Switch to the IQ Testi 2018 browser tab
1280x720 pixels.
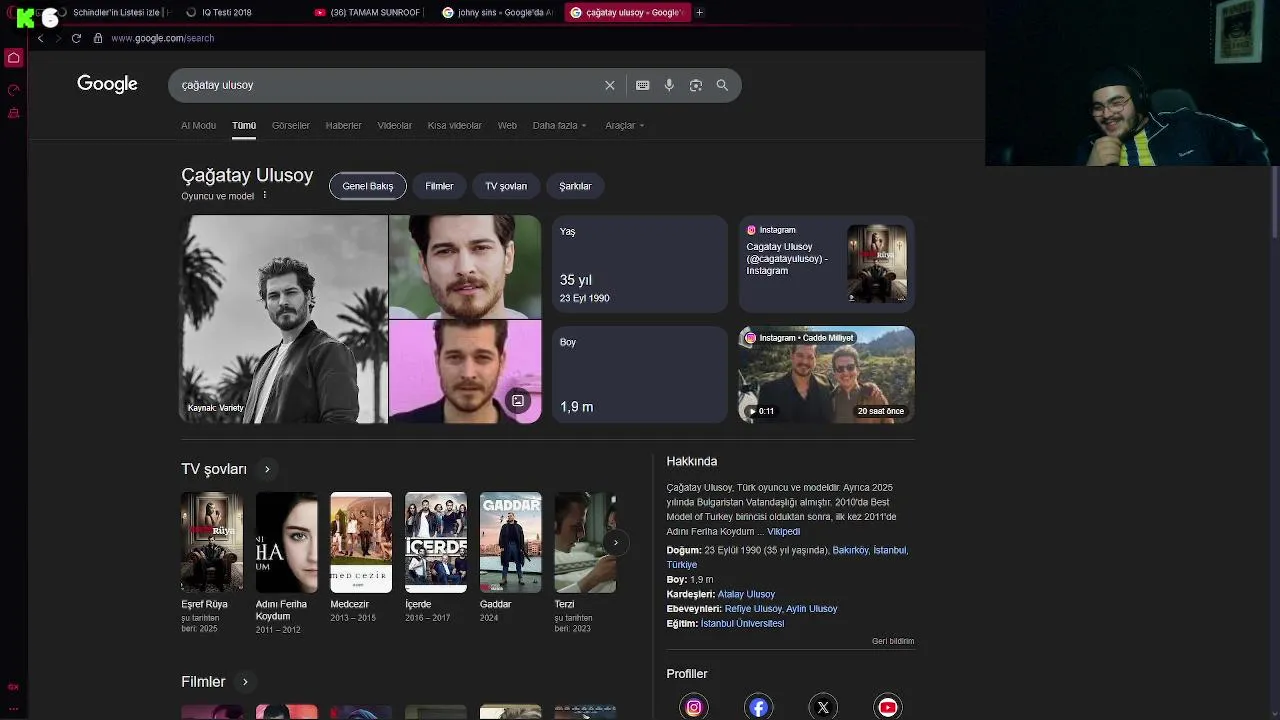point(226,12)
